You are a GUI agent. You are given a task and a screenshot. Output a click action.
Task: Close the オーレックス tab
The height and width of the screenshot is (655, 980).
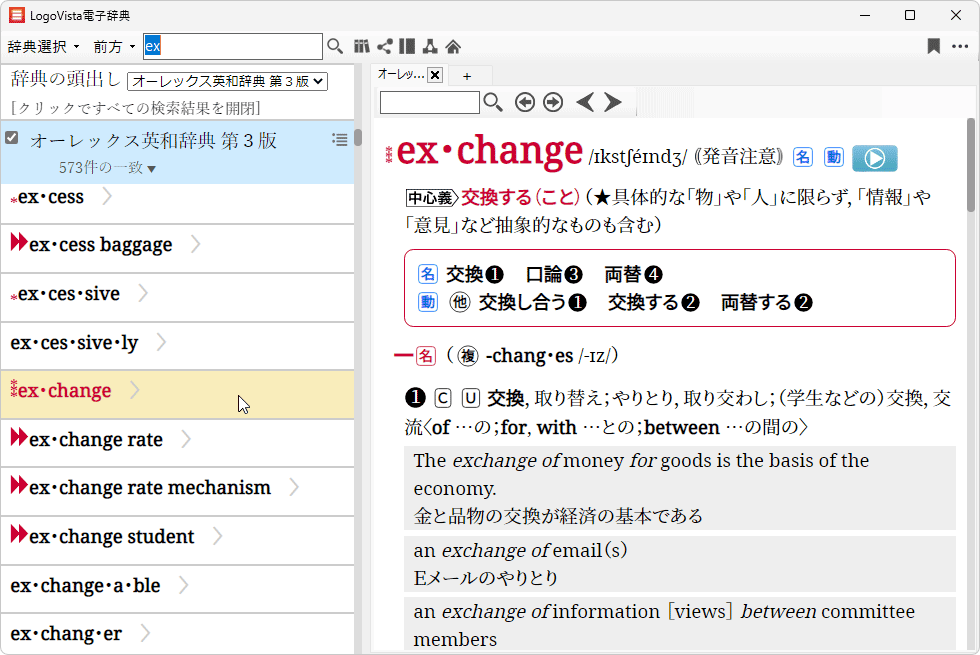tap(435, 75)
